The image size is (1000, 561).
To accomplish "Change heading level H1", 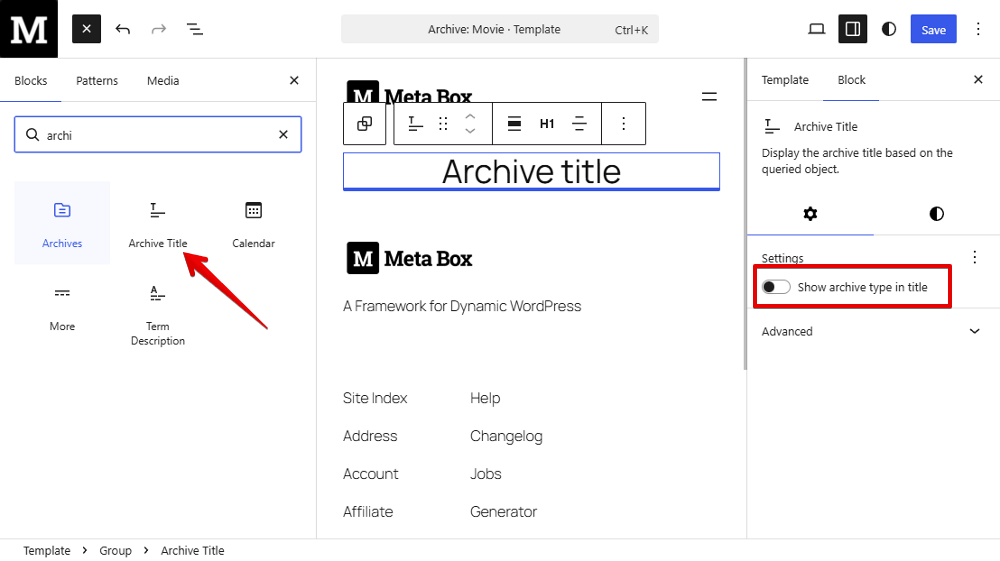I will tap(547, 124).
